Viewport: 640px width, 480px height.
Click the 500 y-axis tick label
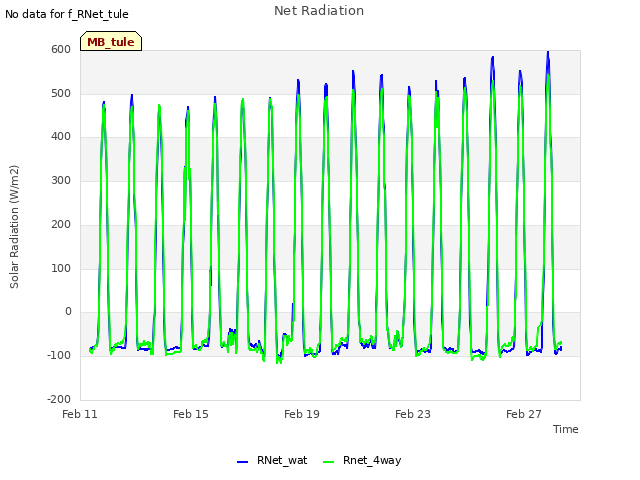pos(61,93)
